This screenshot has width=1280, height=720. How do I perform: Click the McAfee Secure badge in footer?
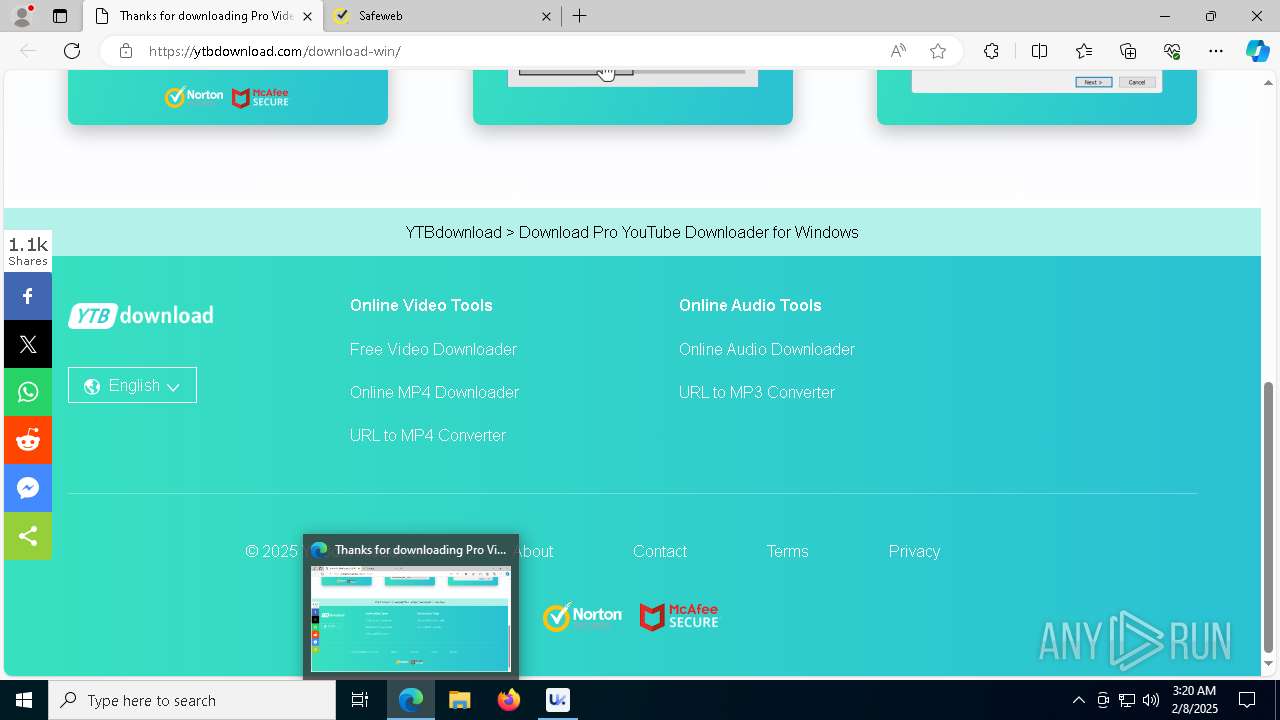pos(679,617)
